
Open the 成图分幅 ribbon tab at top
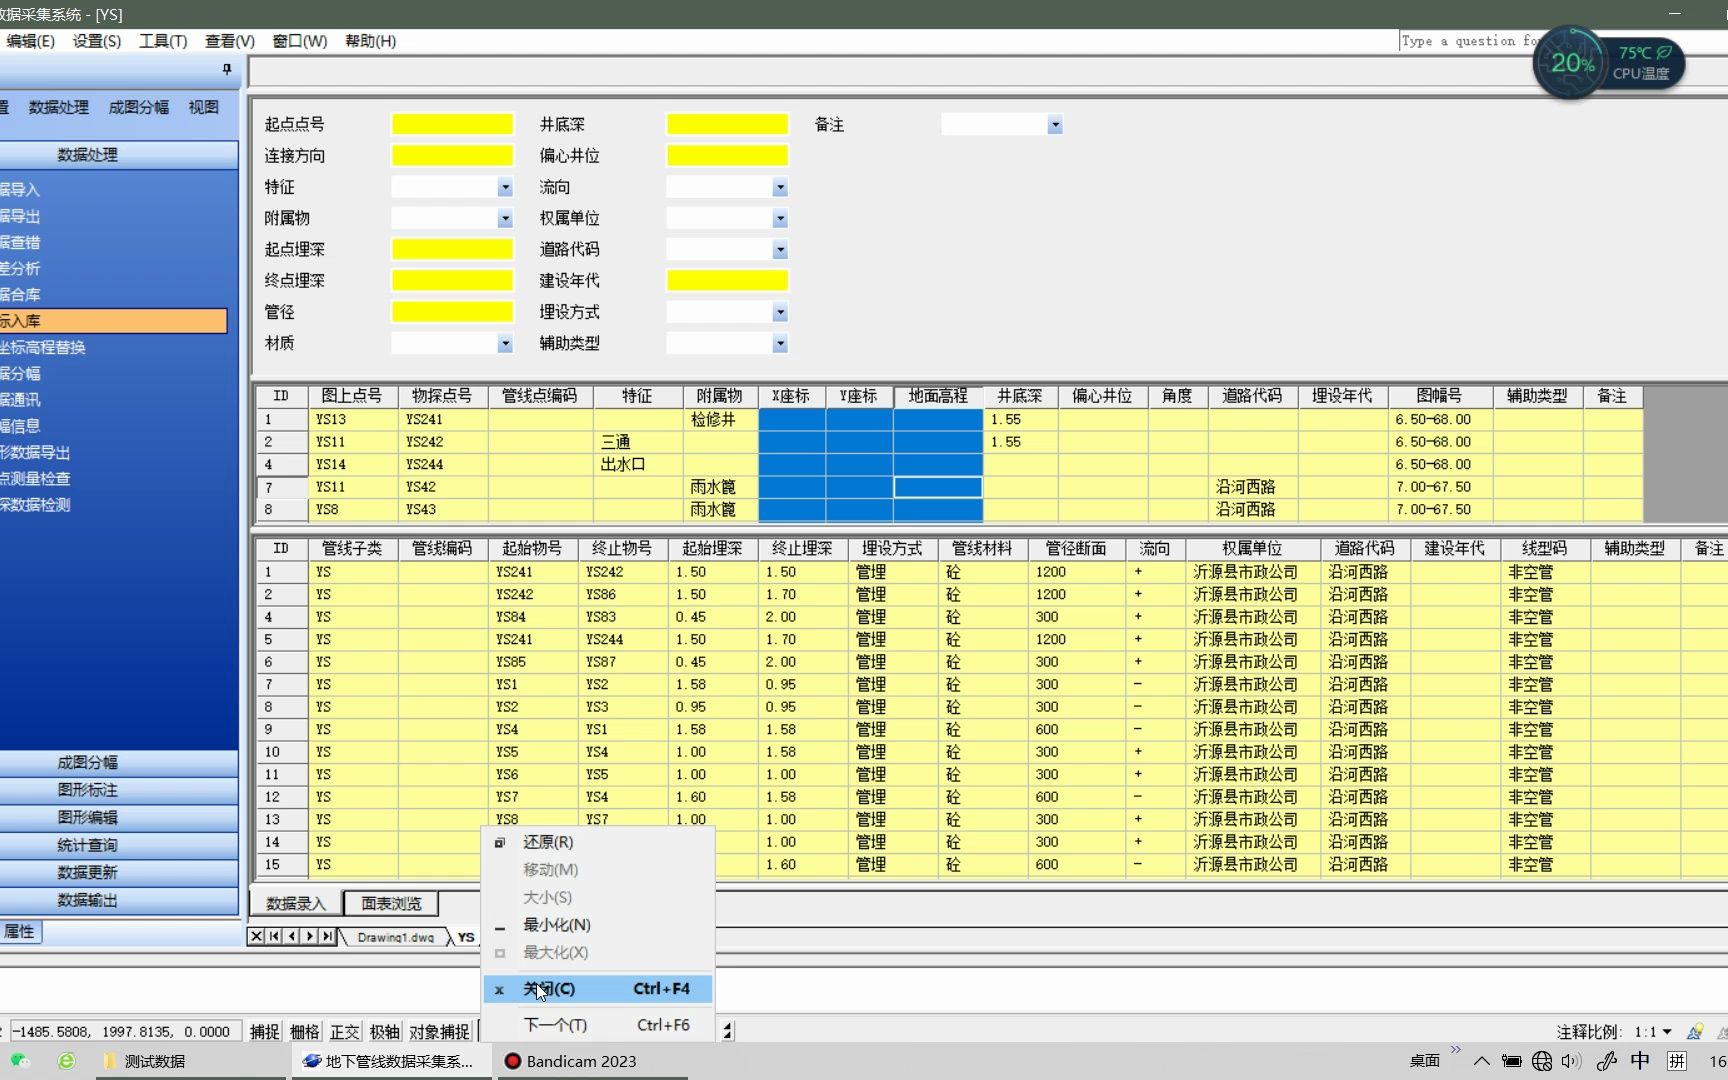tap(138, 107)
